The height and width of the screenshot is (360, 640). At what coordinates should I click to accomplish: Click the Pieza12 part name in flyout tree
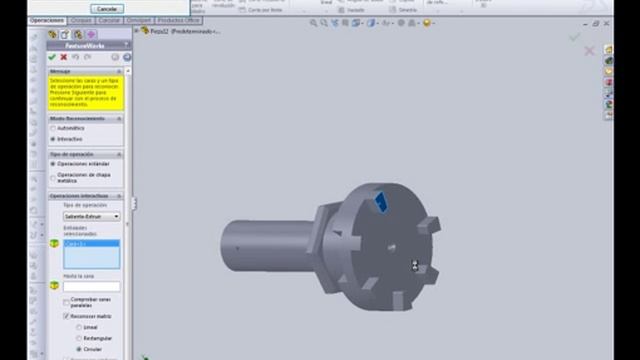click(x=160, y=31)
